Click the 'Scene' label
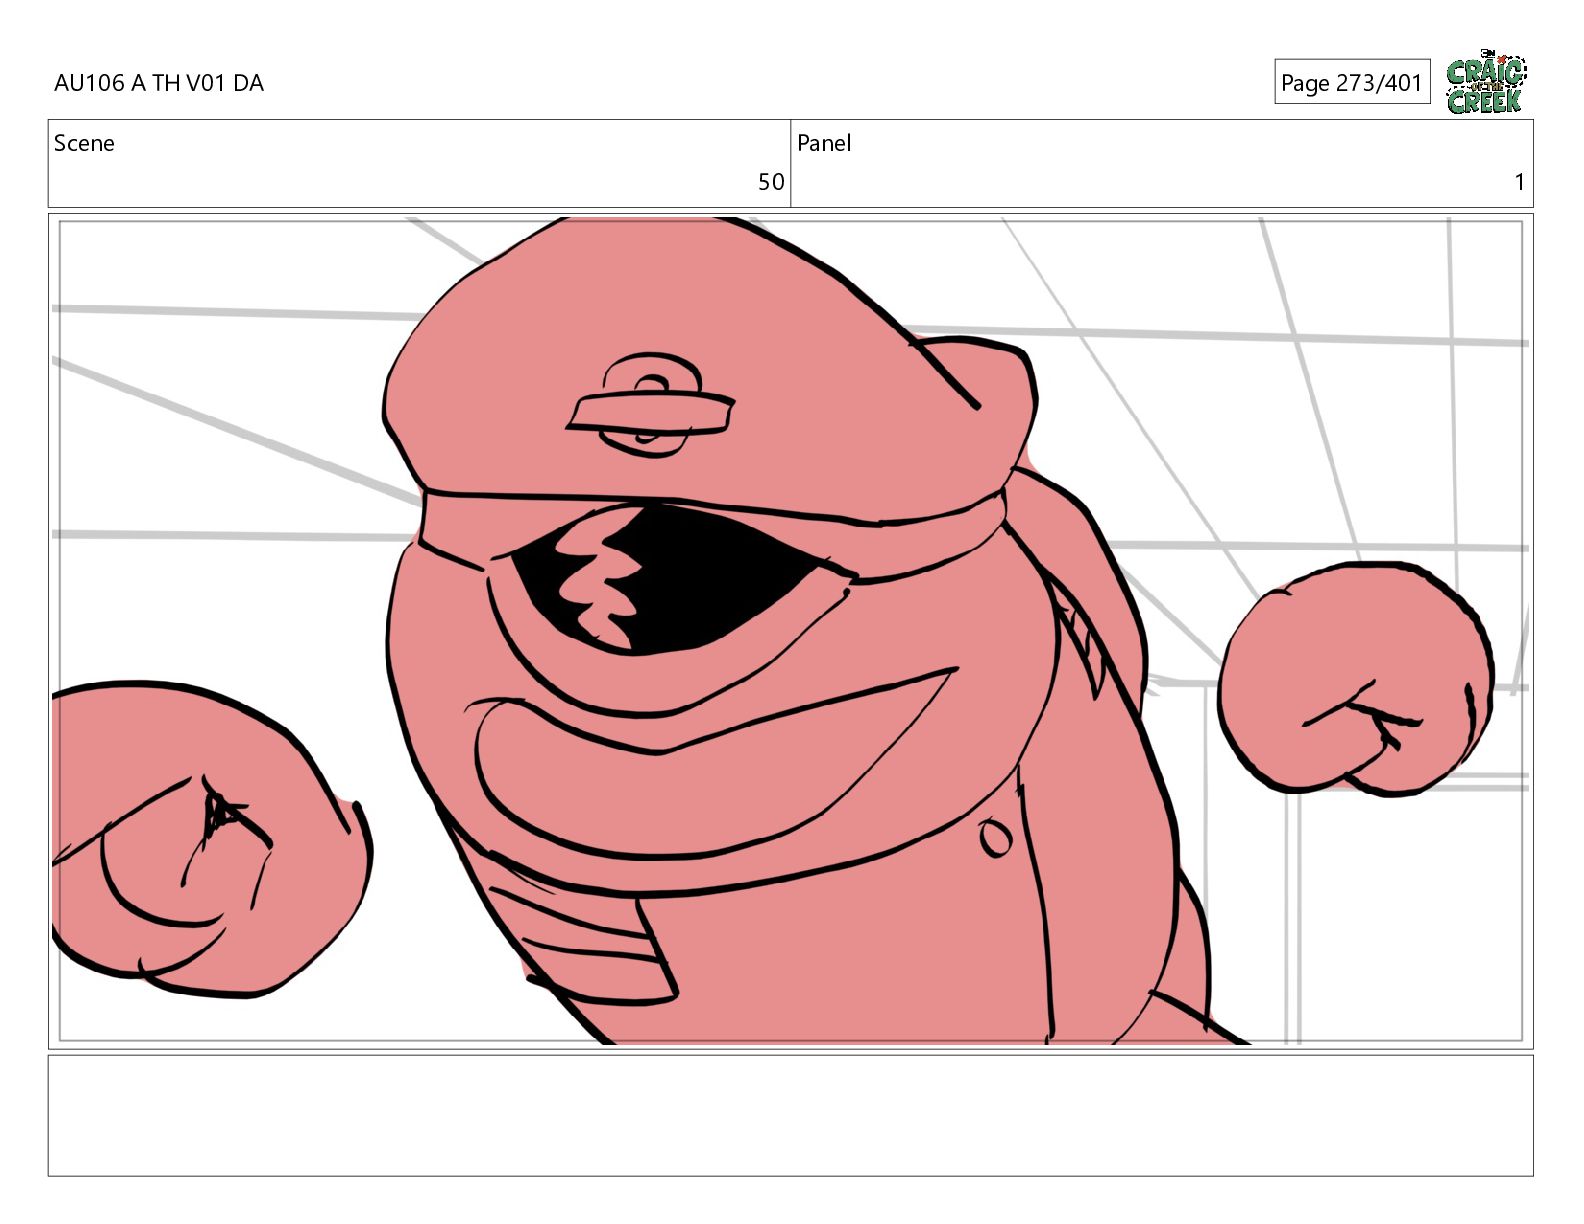The image size is (1584, 1224). pyautogui.click(x=84, y=143)
